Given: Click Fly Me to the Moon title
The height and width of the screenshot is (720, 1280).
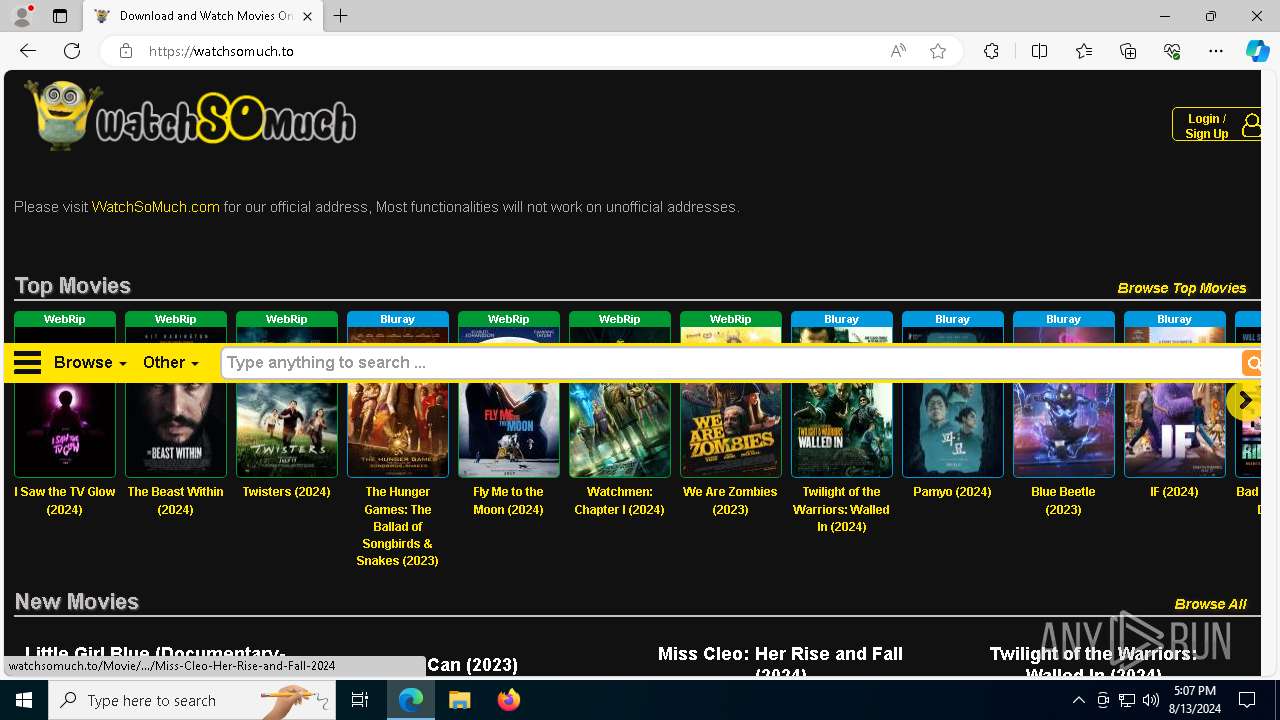Looking at the screenshot, I should pyautogui.click(x=508, y=500).
